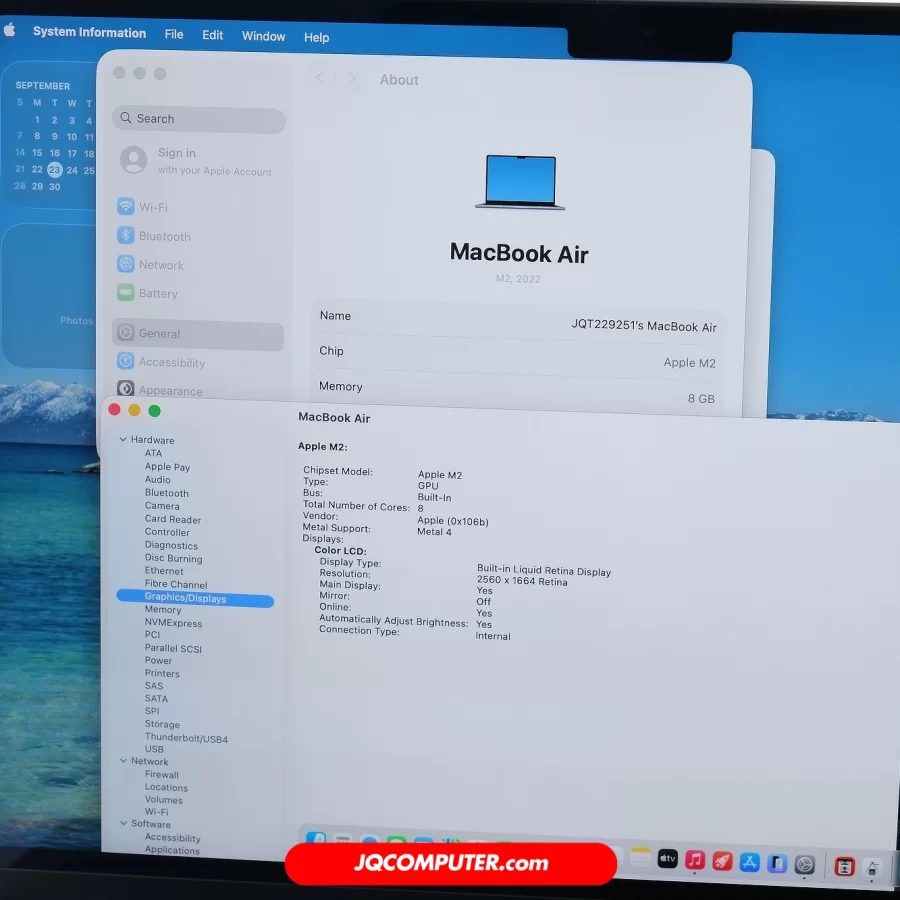Screen dimensions: 900x900
Task: Select Volumes under Network
Action: tap(164, 800)
